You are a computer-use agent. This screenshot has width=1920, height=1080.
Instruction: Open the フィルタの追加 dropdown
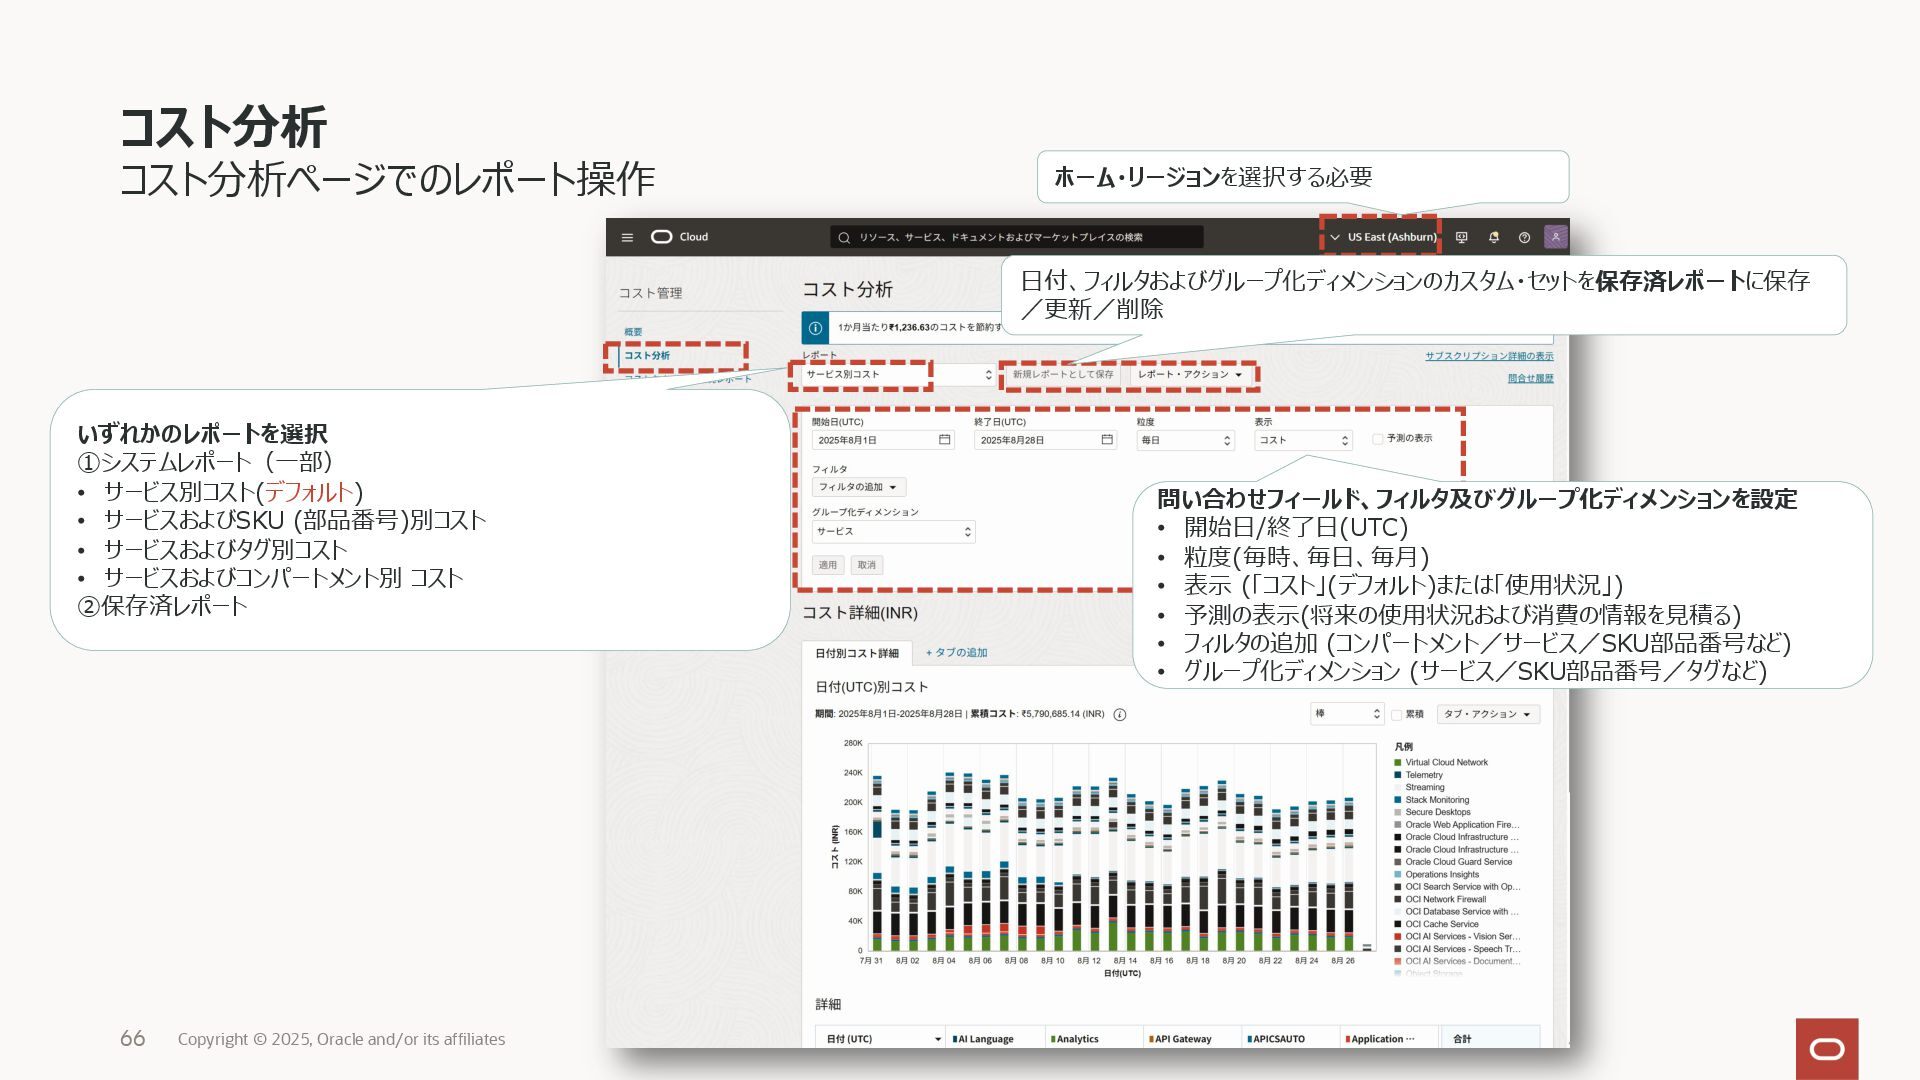click(858, 487)
